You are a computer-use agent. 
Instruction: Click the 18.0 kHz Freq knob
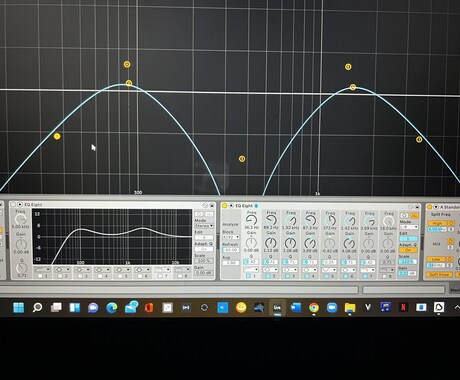(388, 220)
